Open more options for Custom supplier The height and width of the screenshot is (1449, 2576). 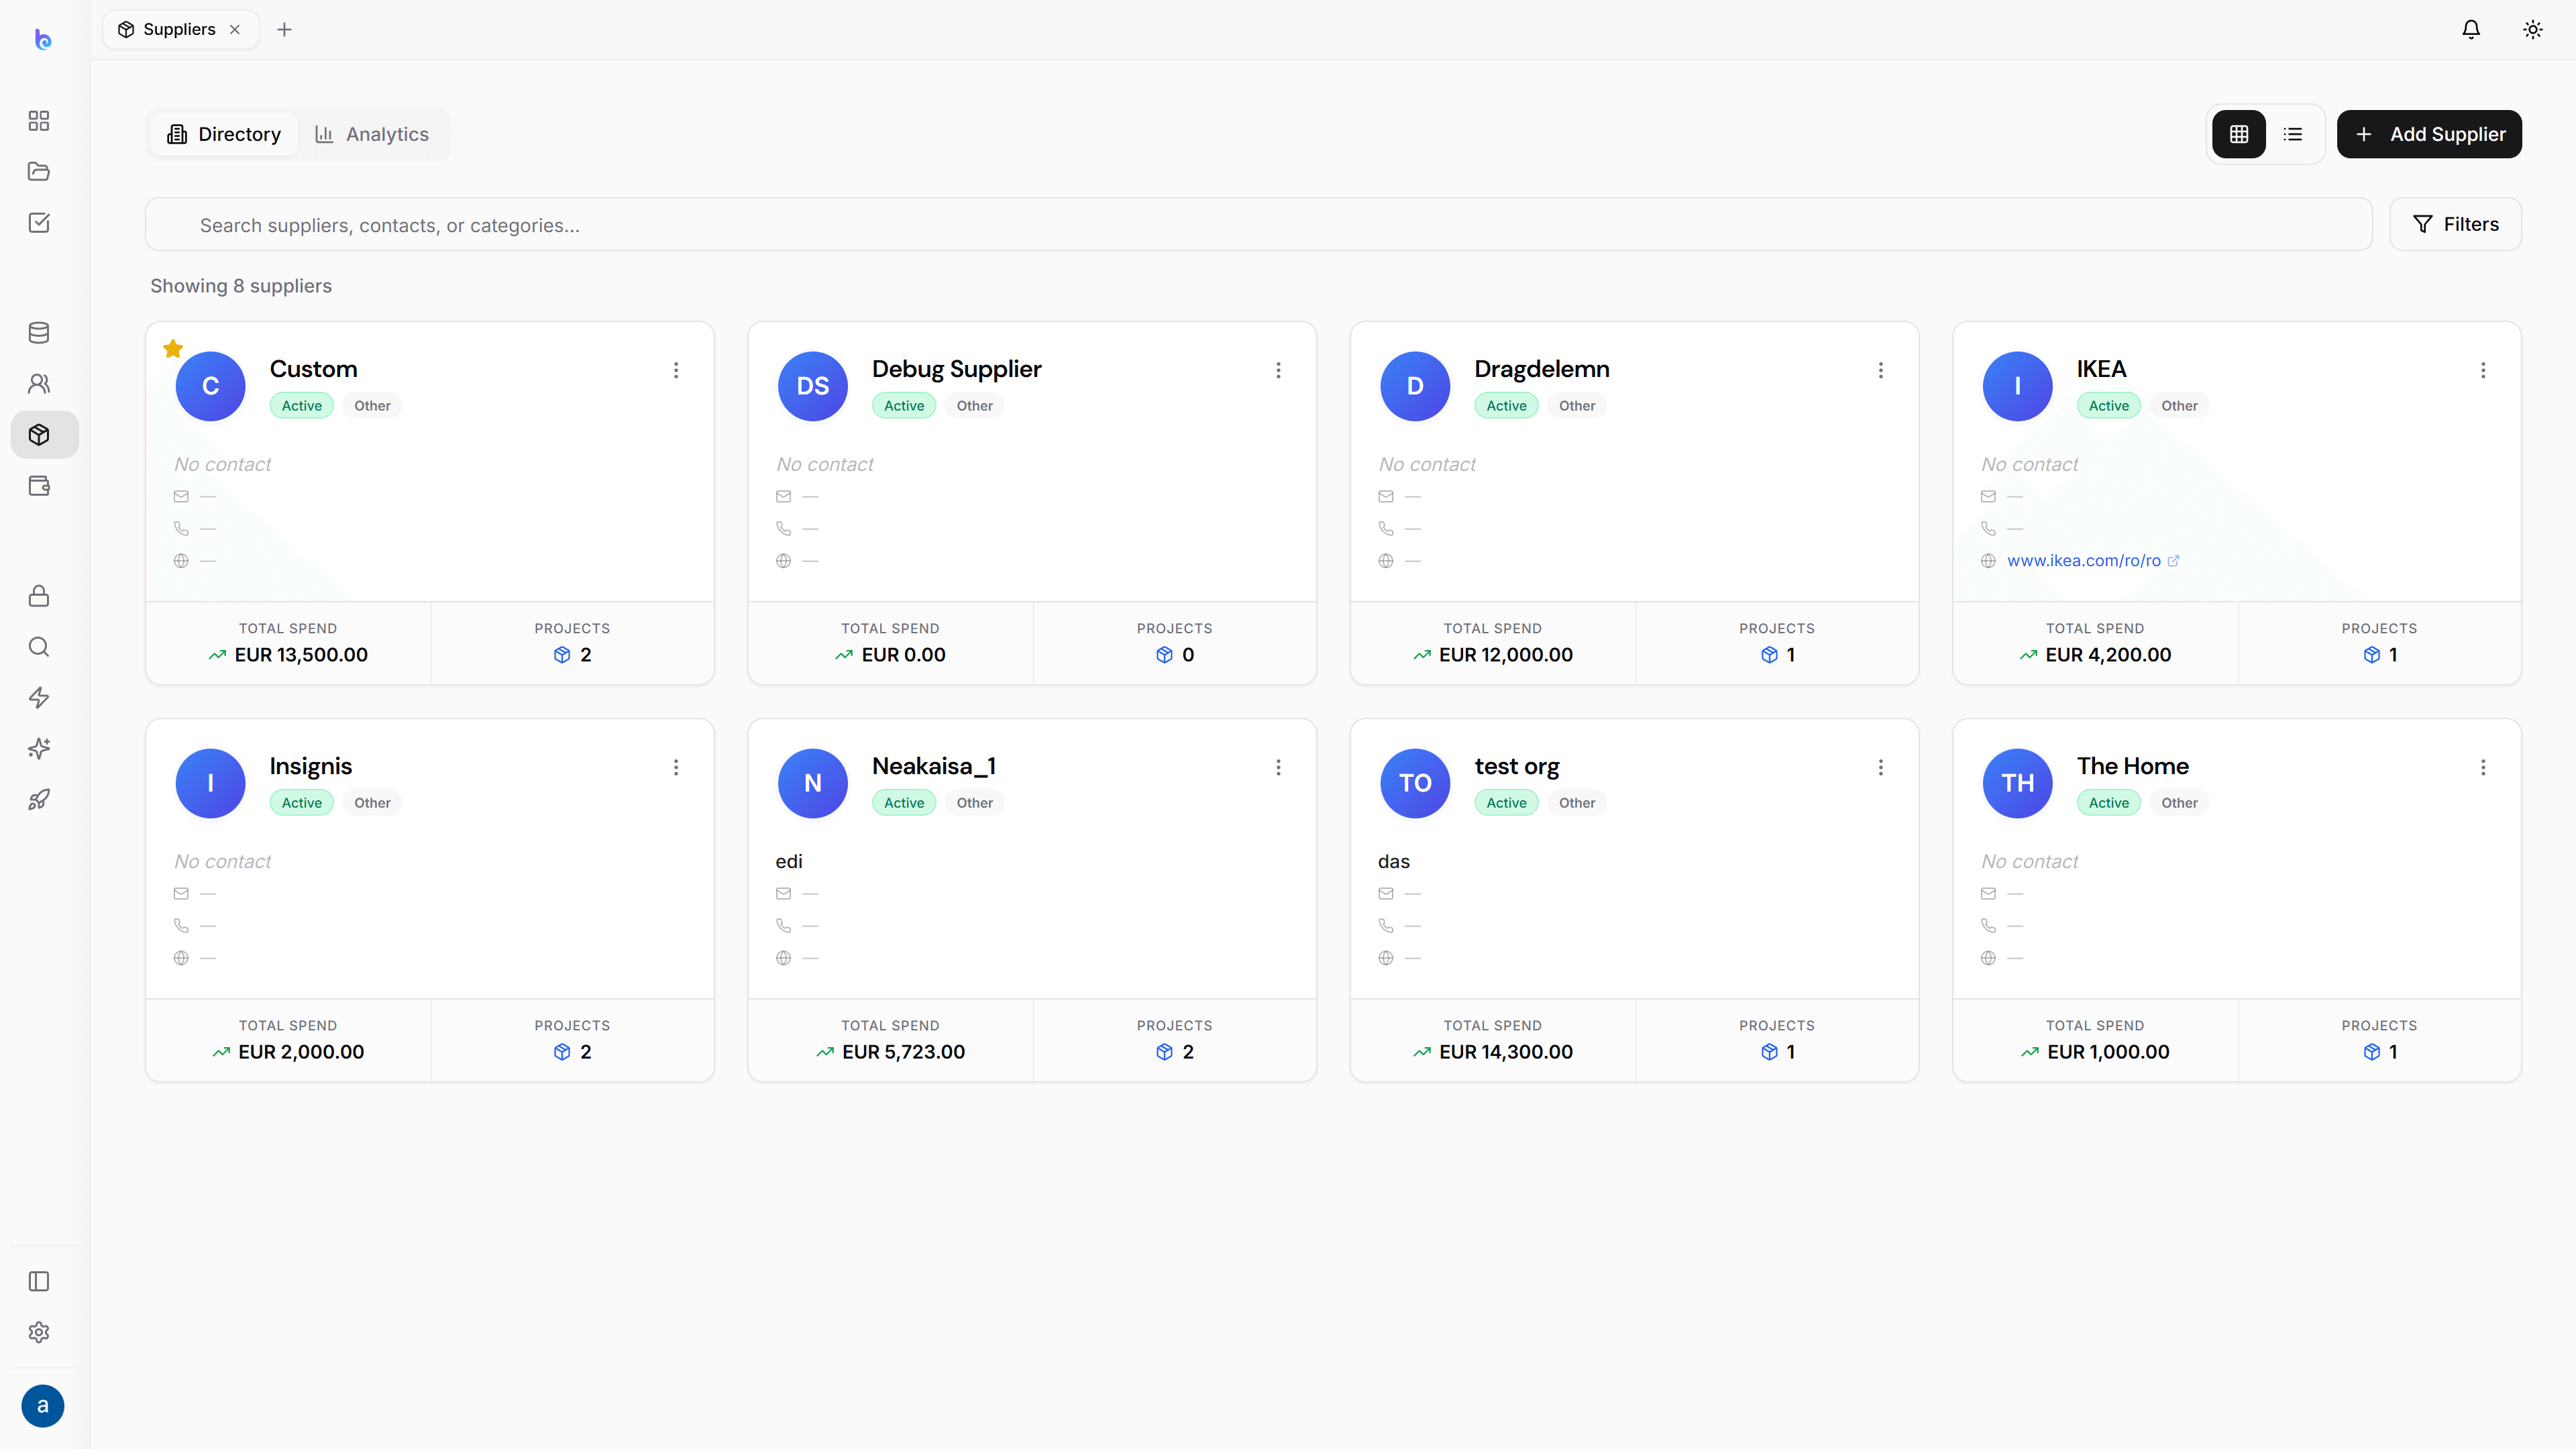pyautogui.click(x=676, y=370)
